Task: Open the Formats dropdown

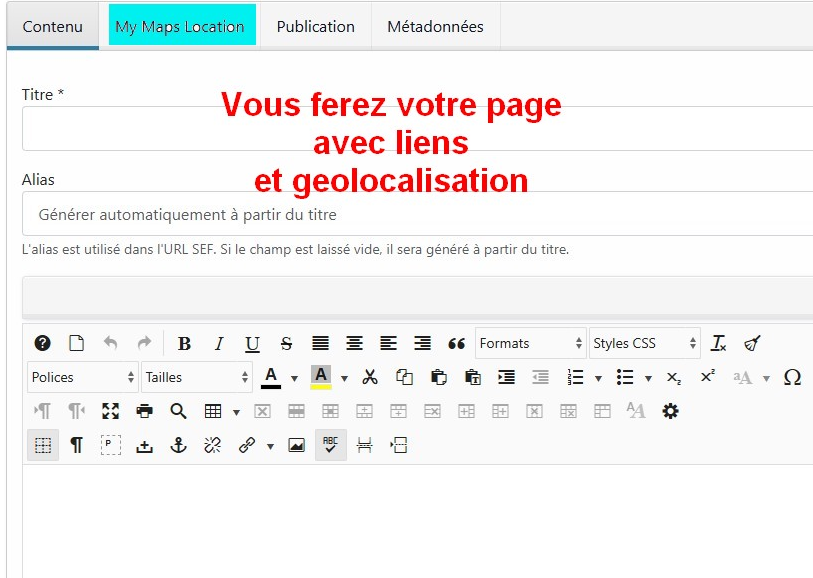Action: 530,343
